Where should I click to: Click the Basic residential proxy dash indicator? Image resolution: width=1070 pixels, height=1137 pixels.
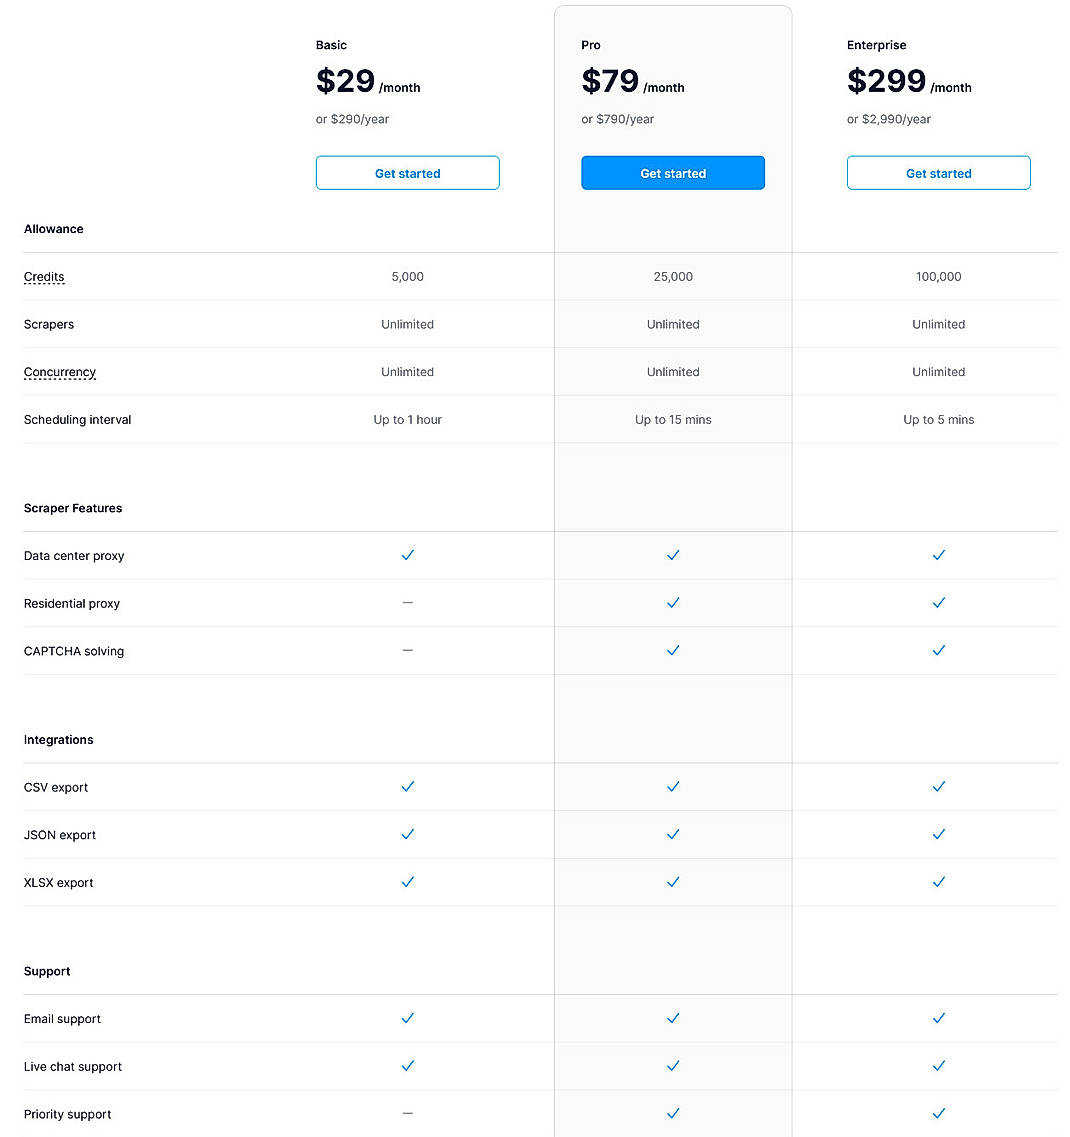(407, 603)
